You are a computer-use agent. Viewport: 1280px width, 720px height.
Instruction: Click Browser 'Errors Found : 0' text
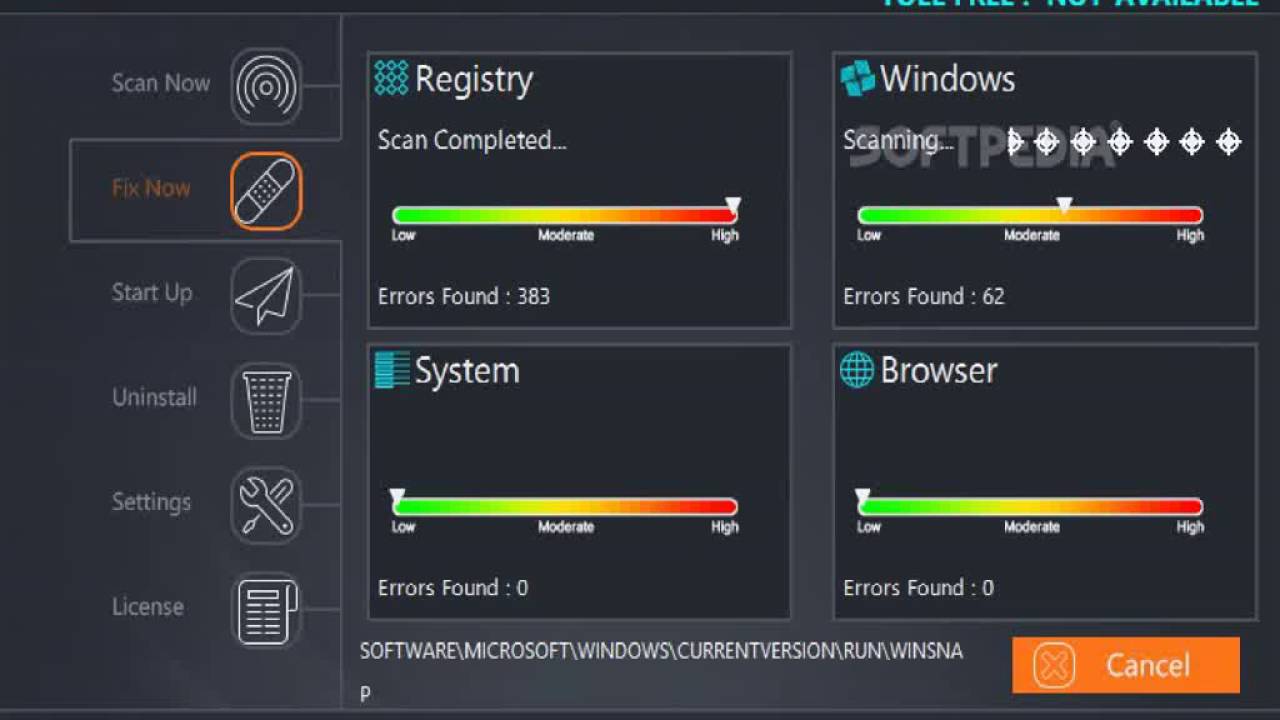[x=919, y=588]
